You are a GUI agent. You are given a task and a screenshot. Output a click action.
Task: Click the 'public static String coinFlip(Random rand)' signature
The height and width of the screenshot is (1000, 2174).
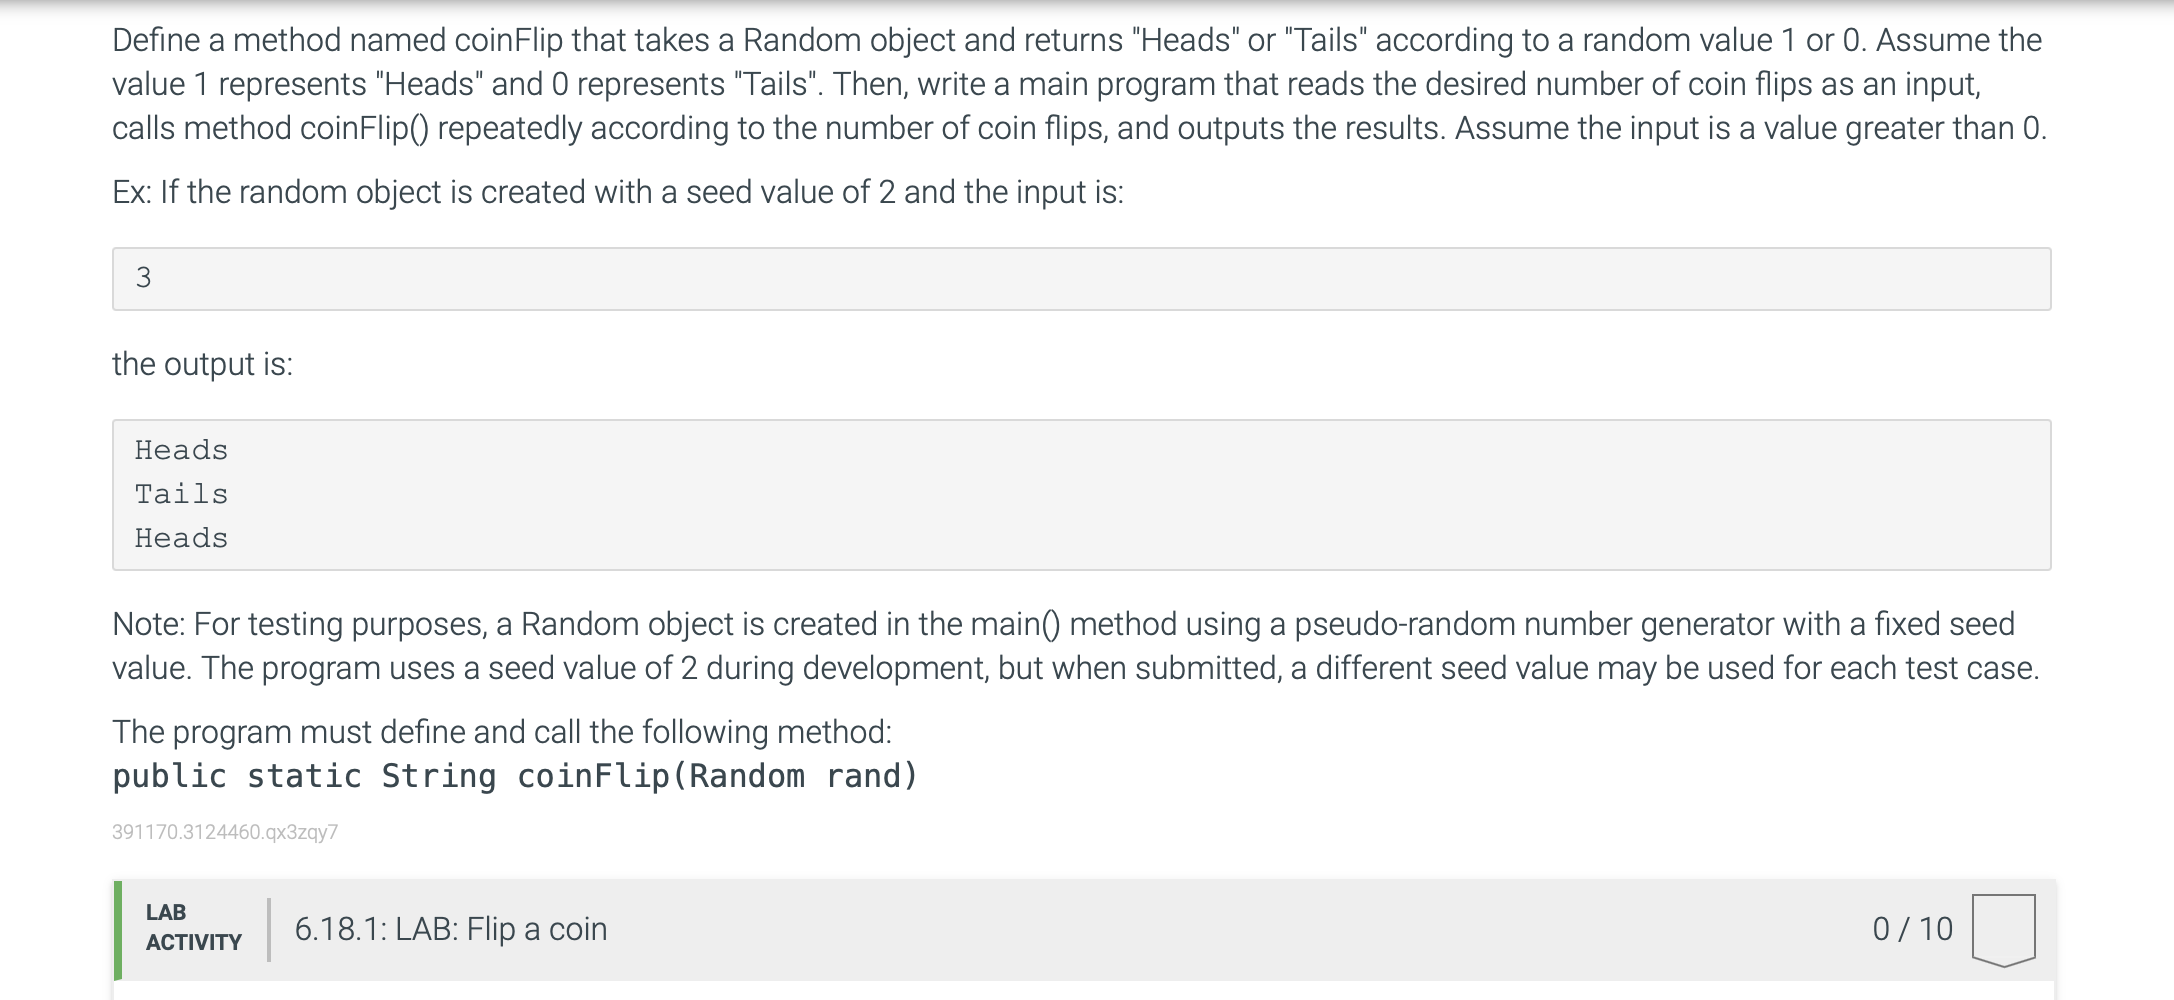tap(515, 776)
